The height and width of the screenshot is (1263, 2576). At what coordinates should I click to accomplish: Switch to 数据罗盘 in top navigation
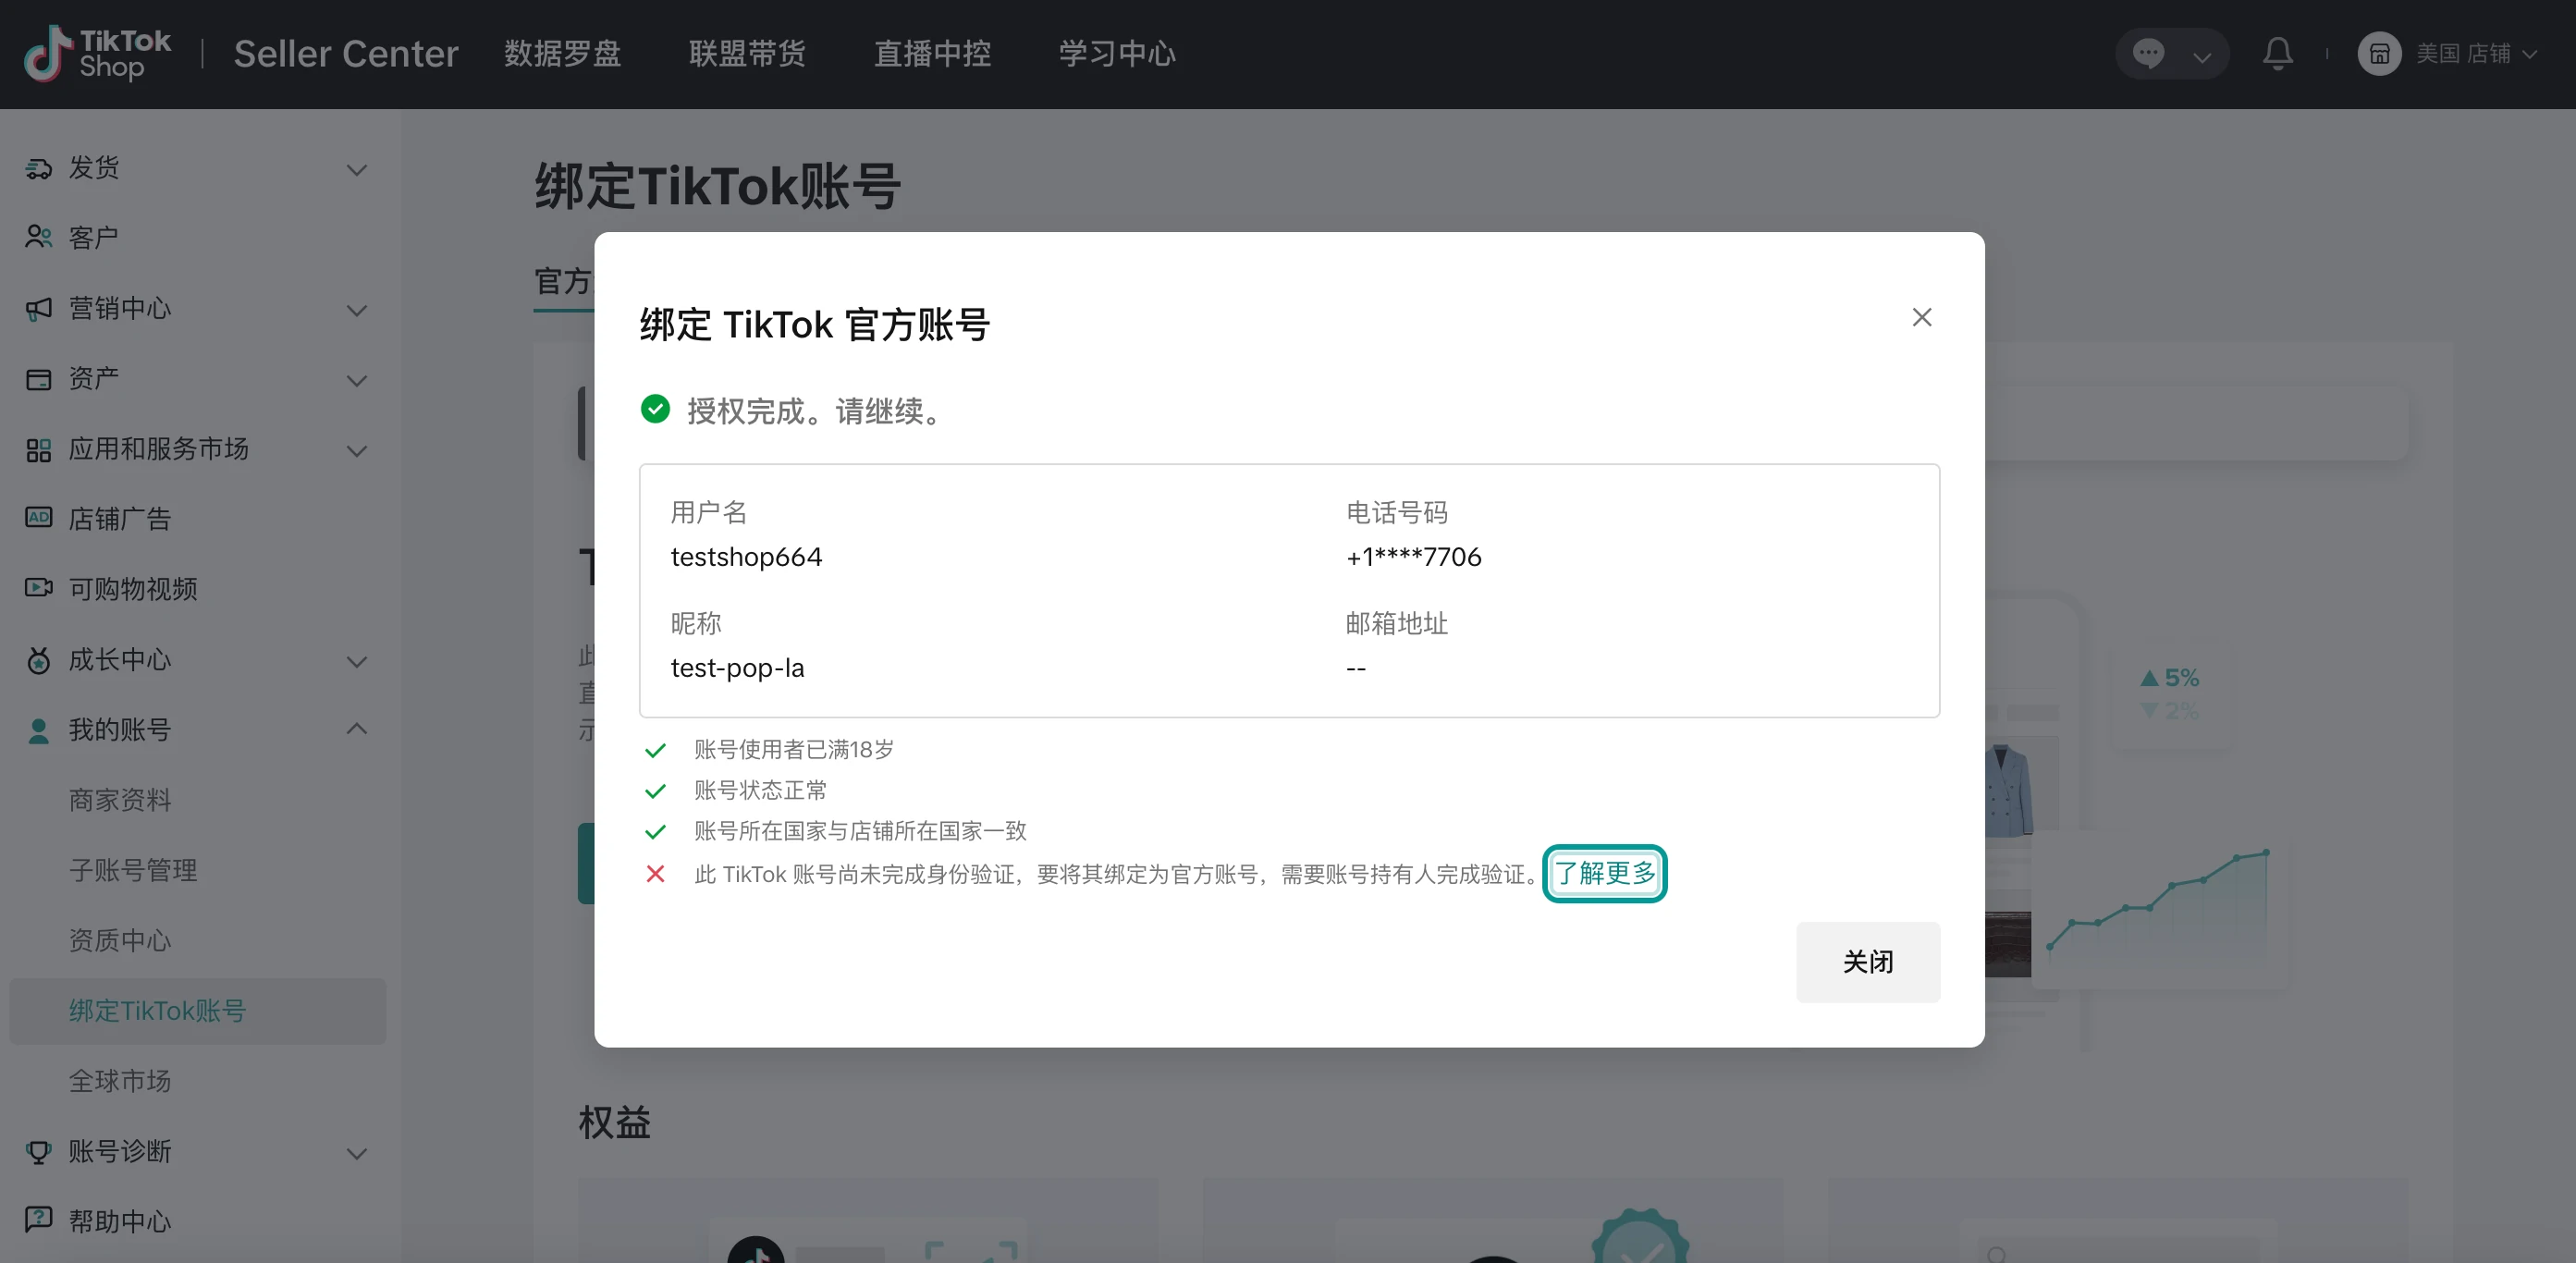(563, 53)
